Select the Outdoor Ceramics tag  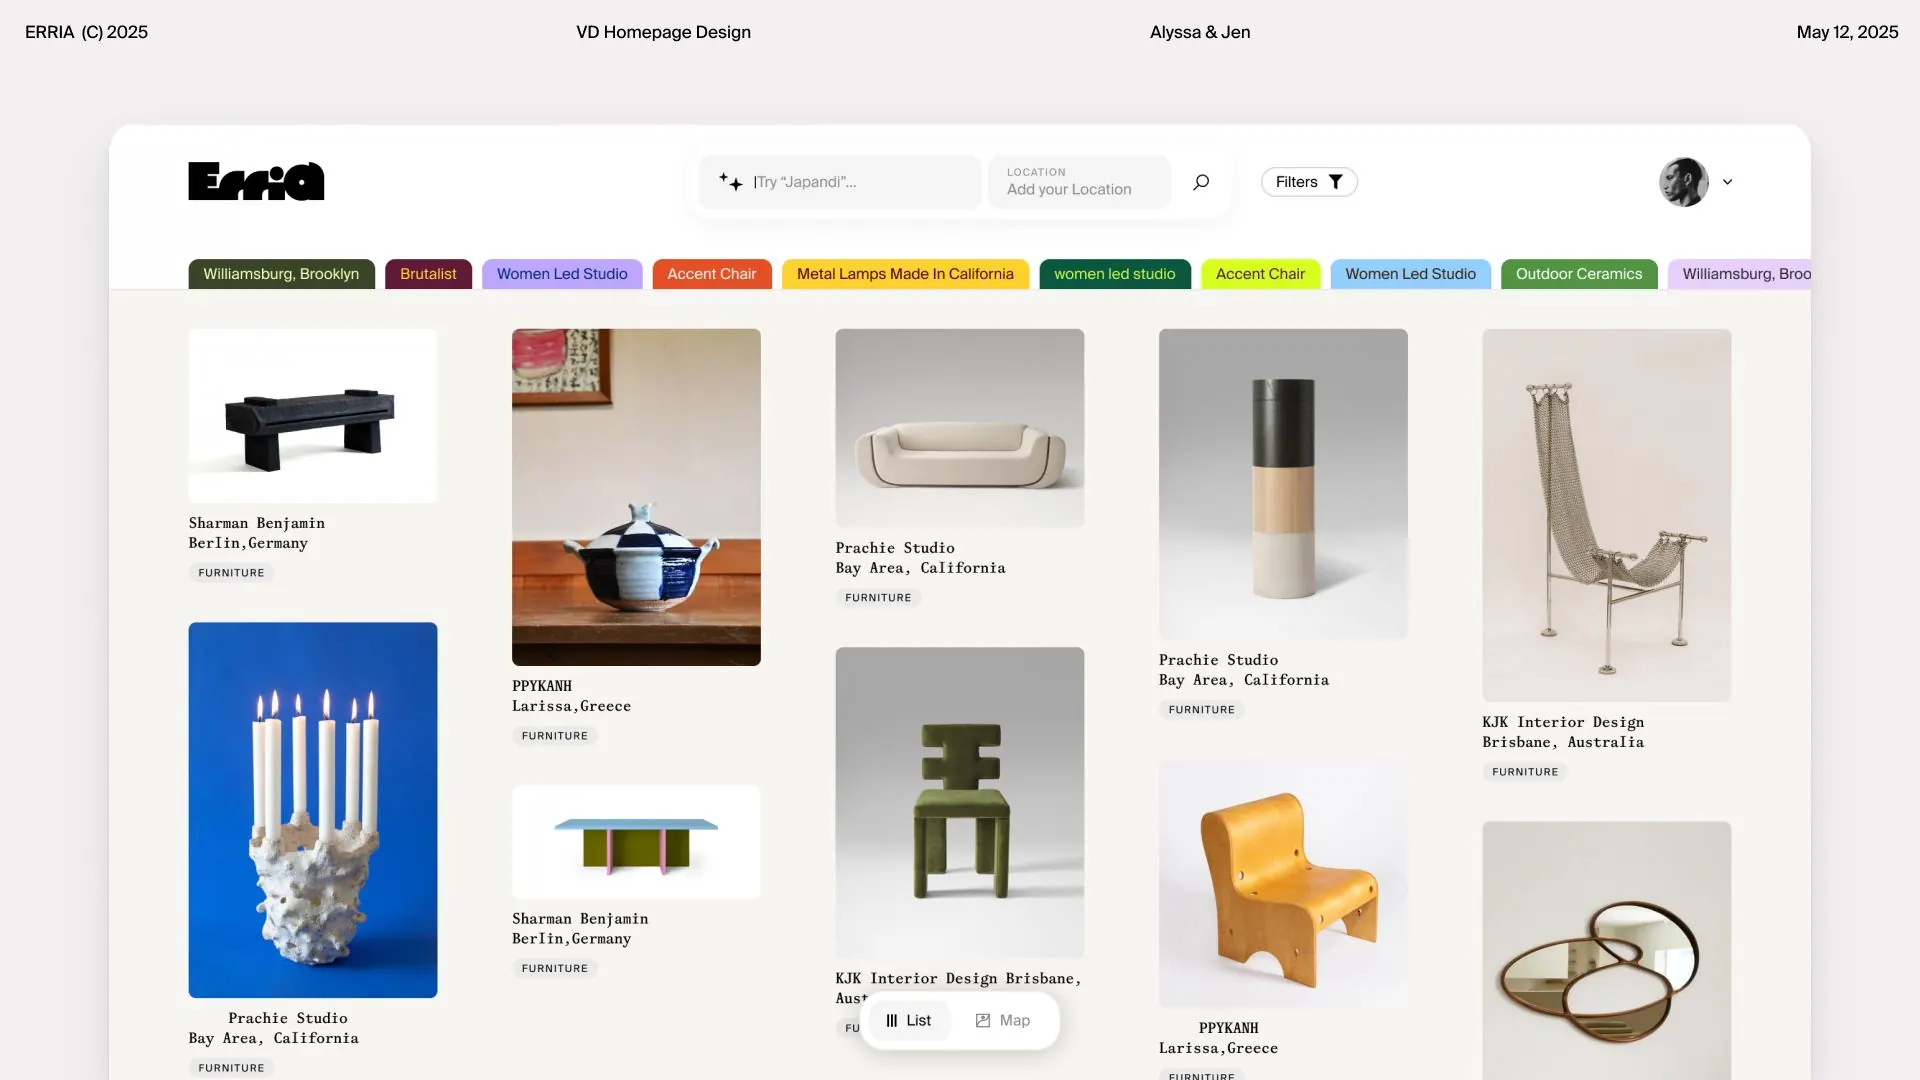tap(1579, 274)
